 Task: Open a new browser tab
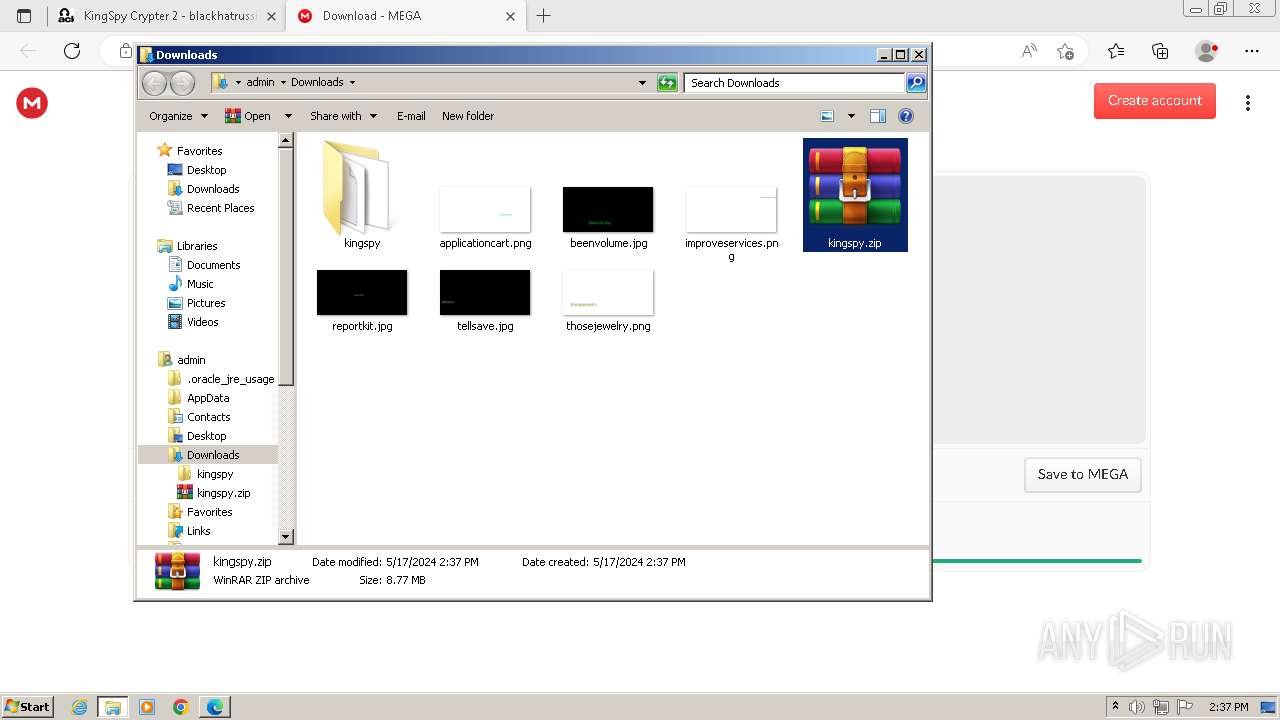[x=543, y=16]
